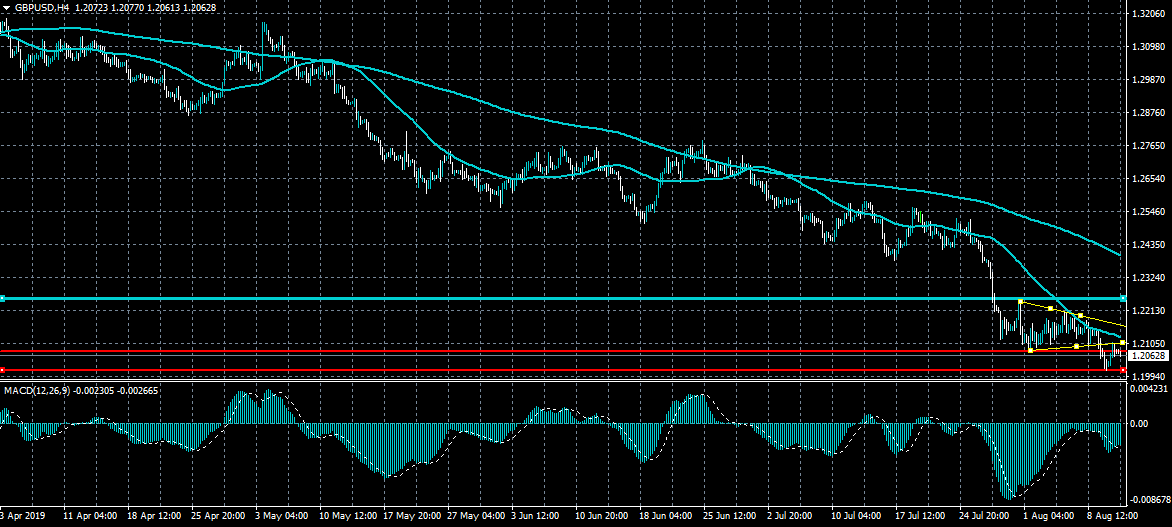Screen dimensions: 1172x527
Task: Open the chart menu triangle beside GBPUSD,H4
Action: (7, 7)
